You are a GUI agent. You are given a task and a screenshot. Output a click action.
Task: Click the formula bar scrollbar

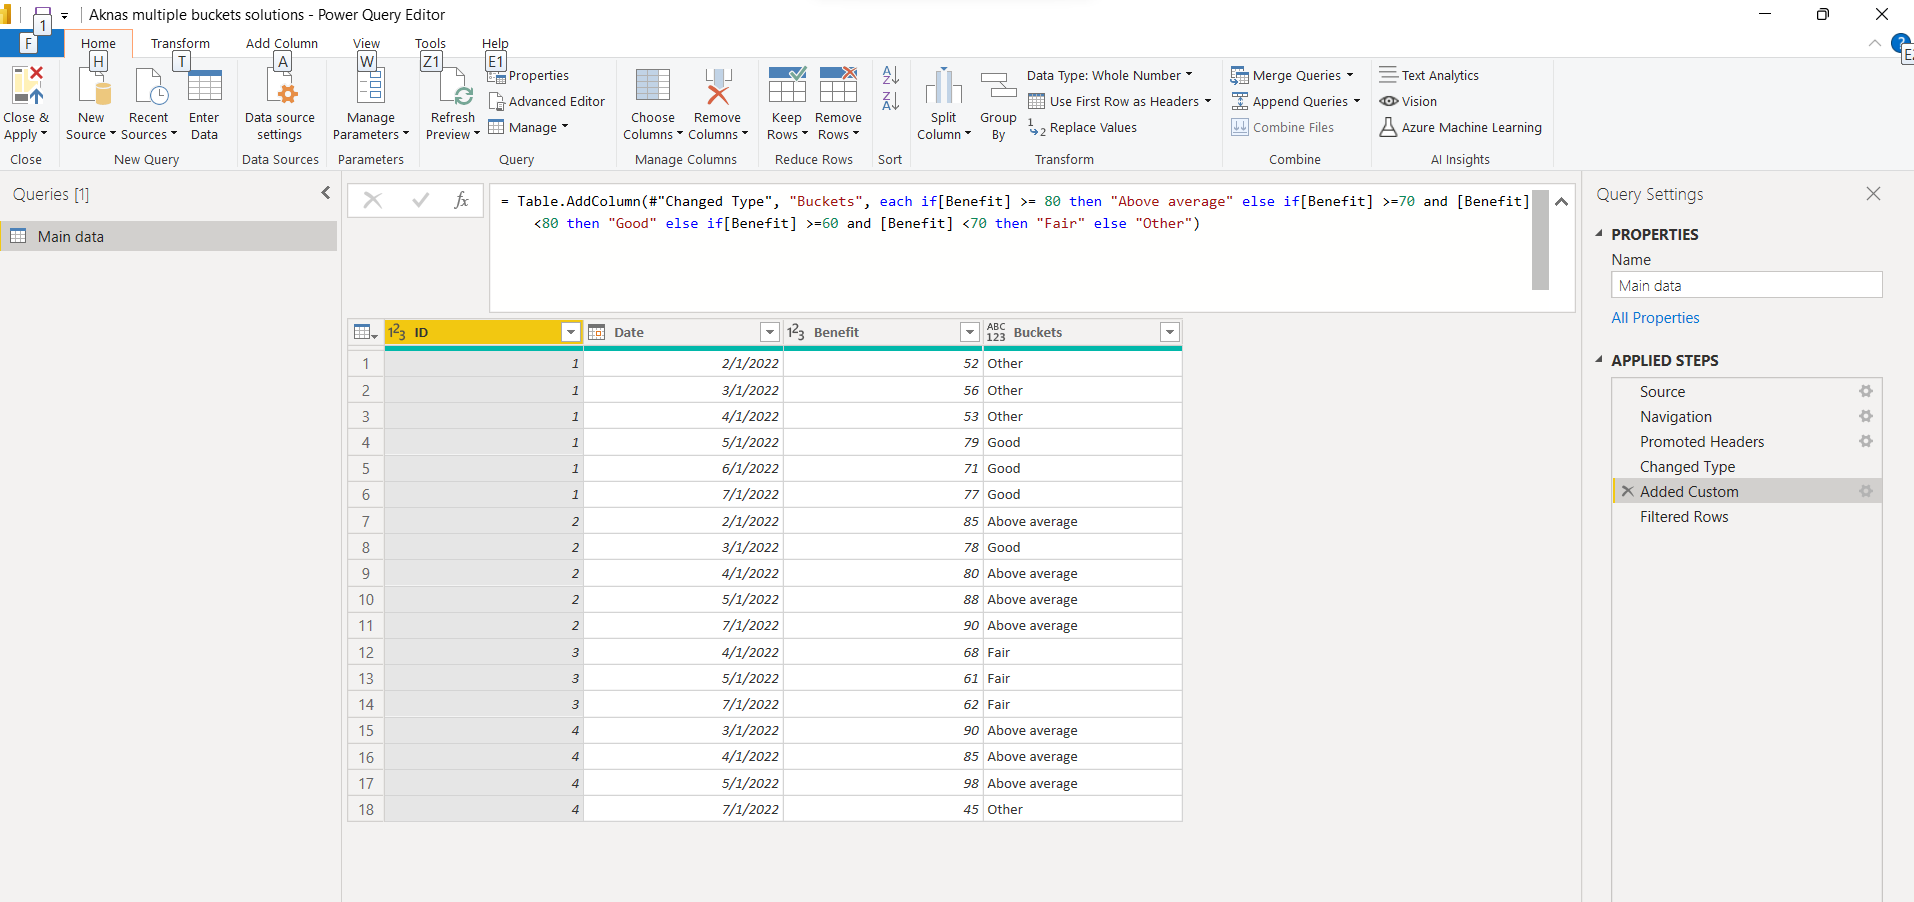(x=1540, y=240)
